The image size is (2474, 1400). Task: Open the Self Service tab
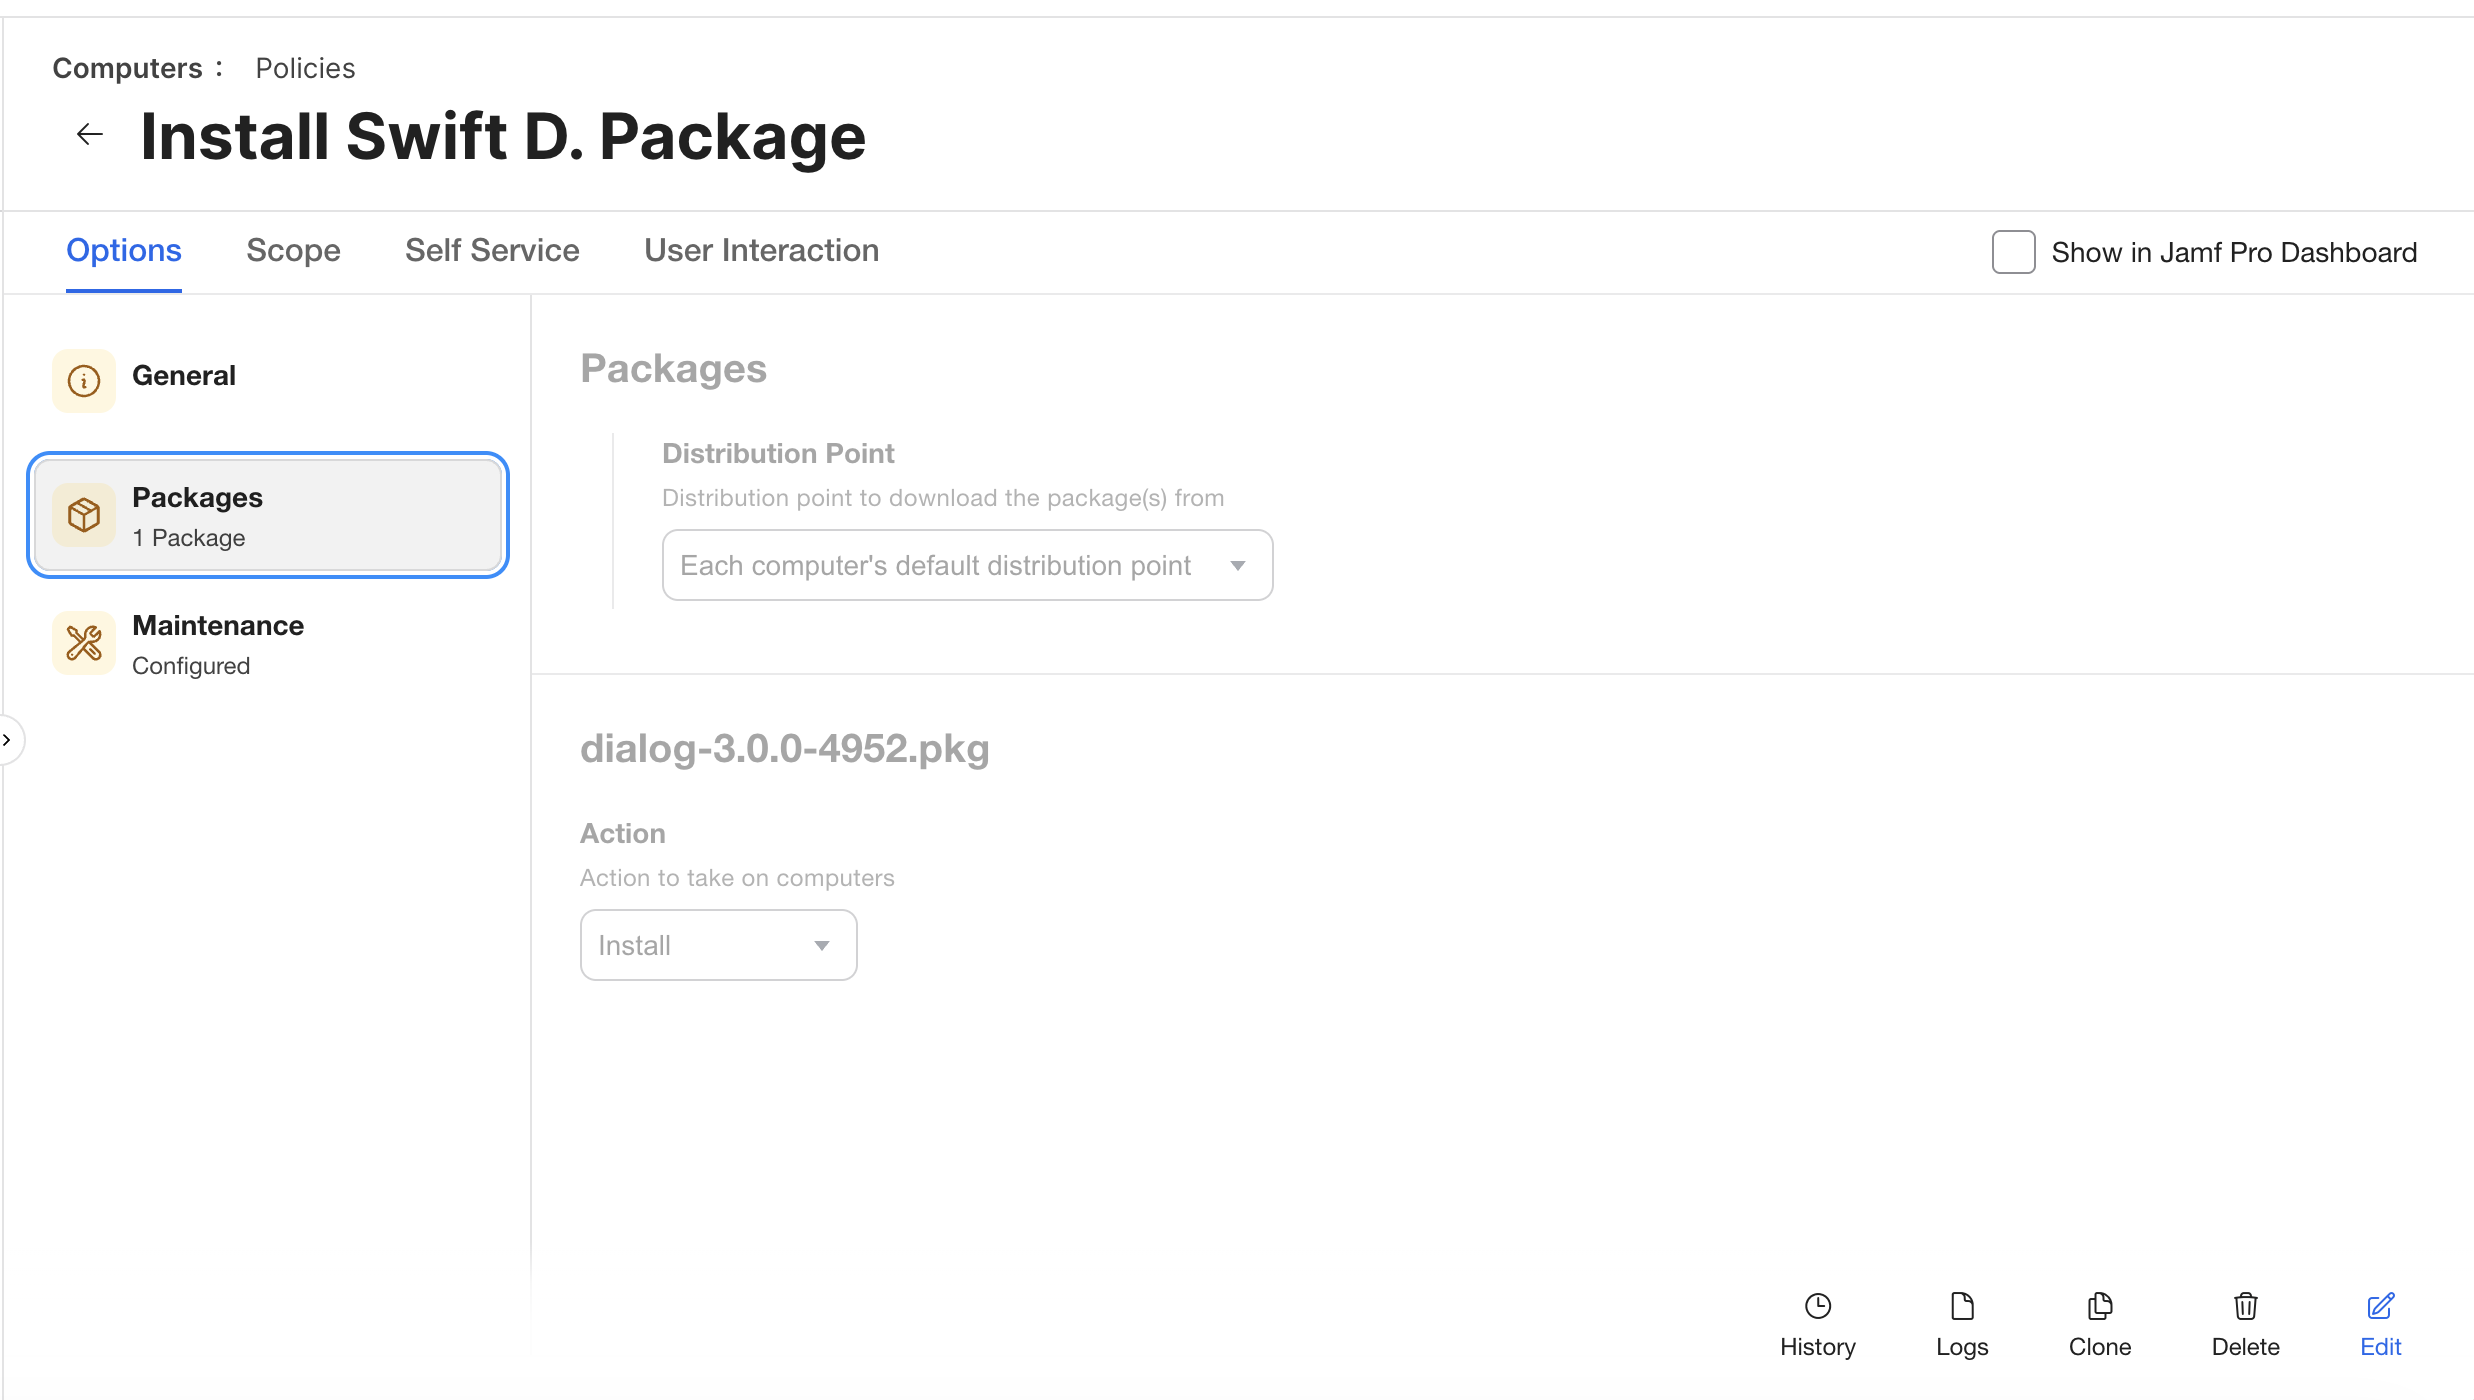pyautogui.click(x=492, y=250)
